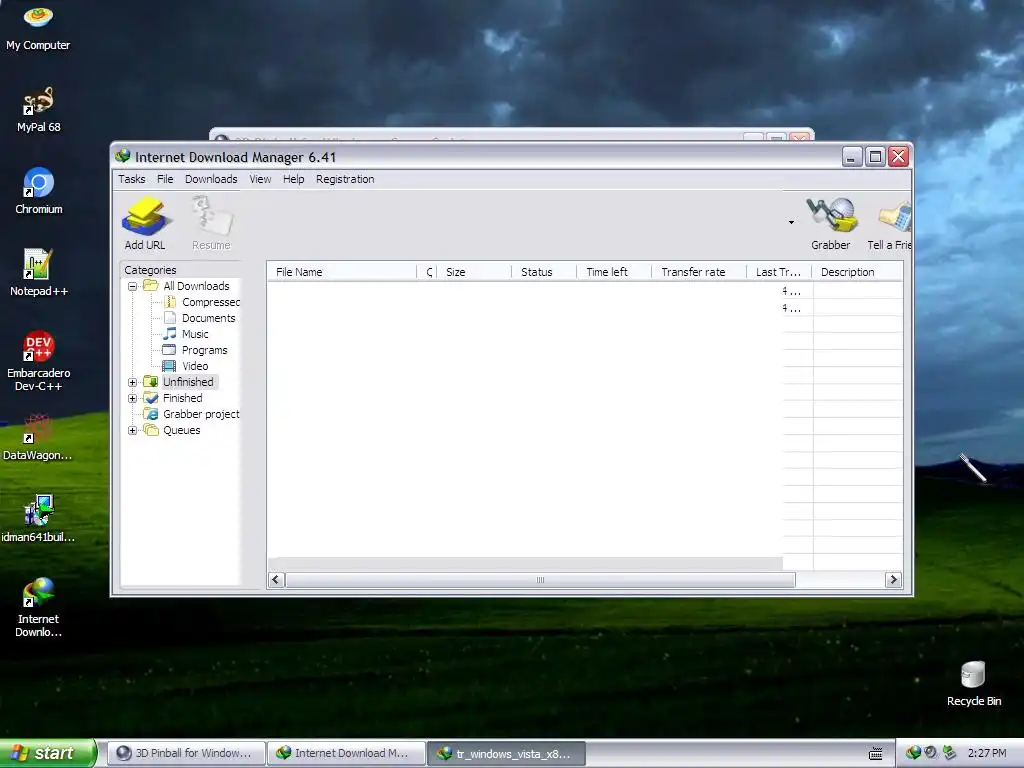
Task: Open the Grabber tool
Action: (831, 224)
